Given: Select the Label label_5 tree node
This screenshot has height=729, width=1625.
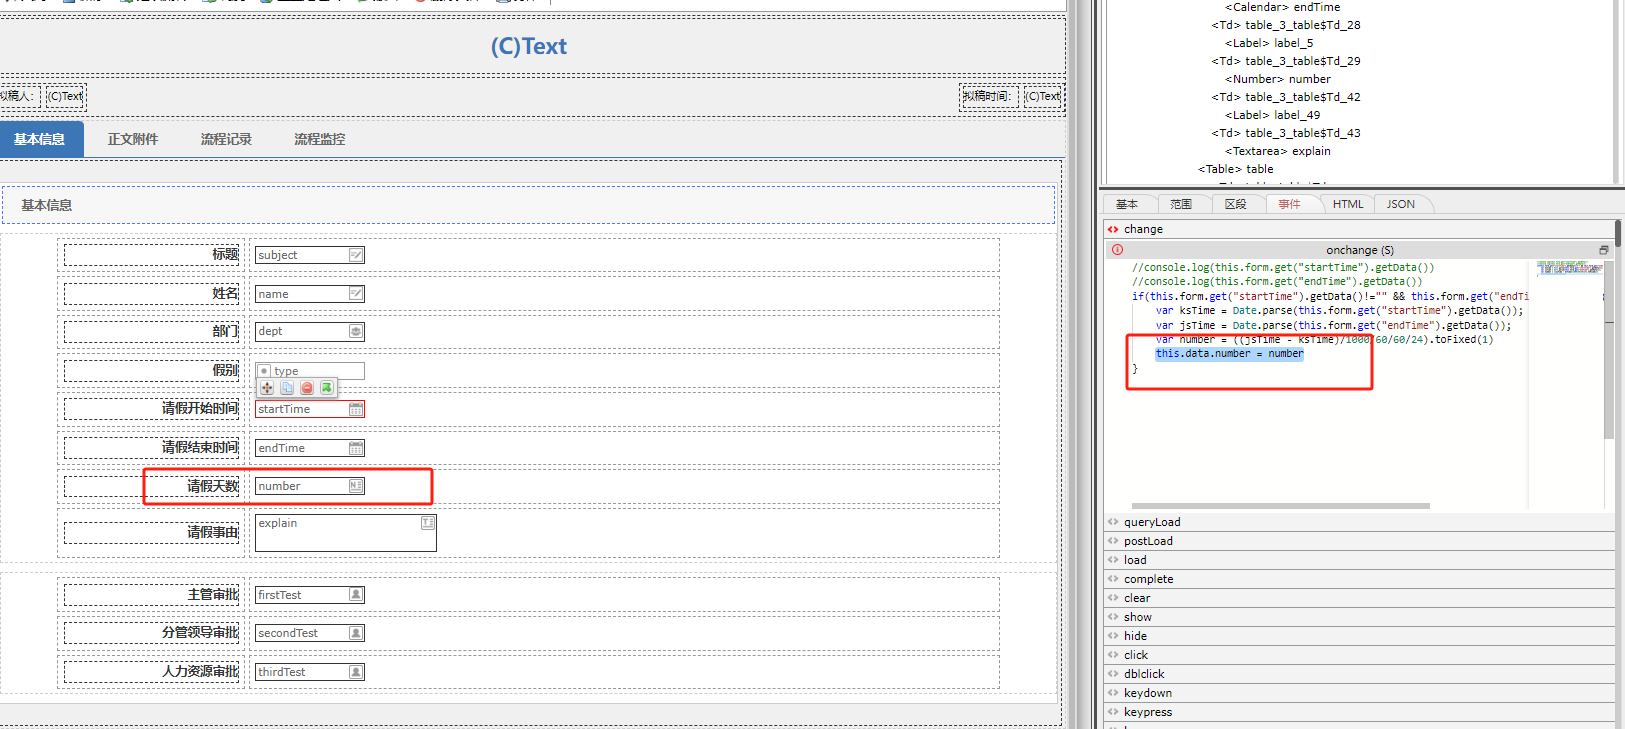Looking at the screenshot, I should pyautogui.click(x=1269, y=43).
